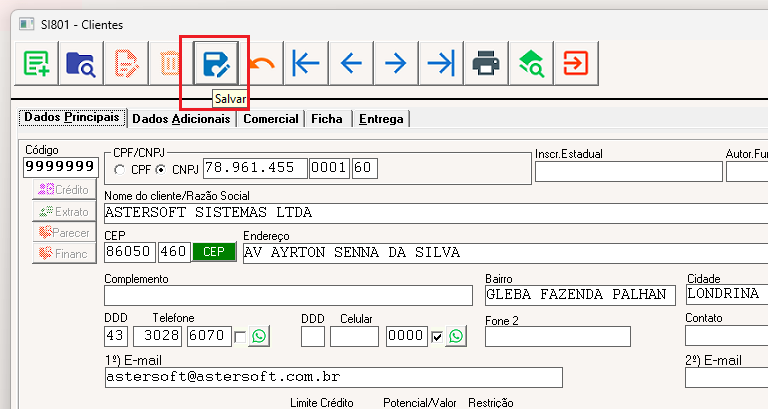Select the CNPJ radio button
Viewport: 768px width, 409px height.
[160, 170]
